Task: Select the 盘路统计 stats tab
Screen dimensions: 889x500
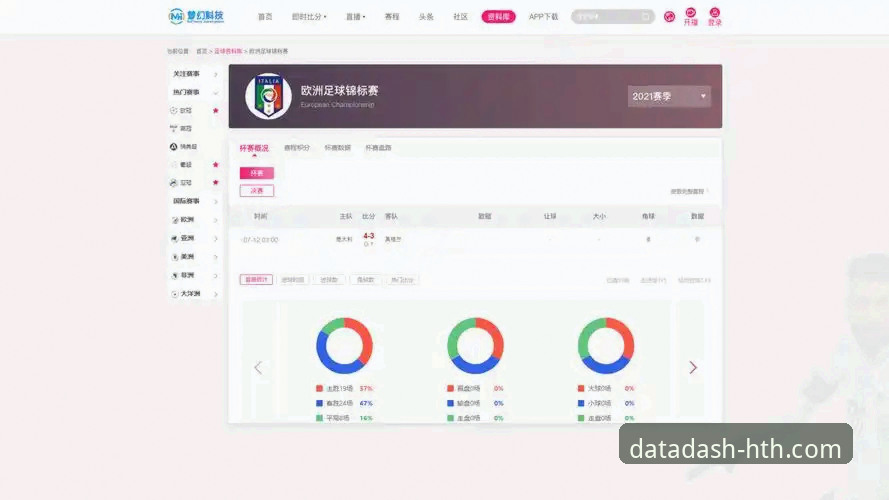Action: pyautogui.click(x=256, y=279)
